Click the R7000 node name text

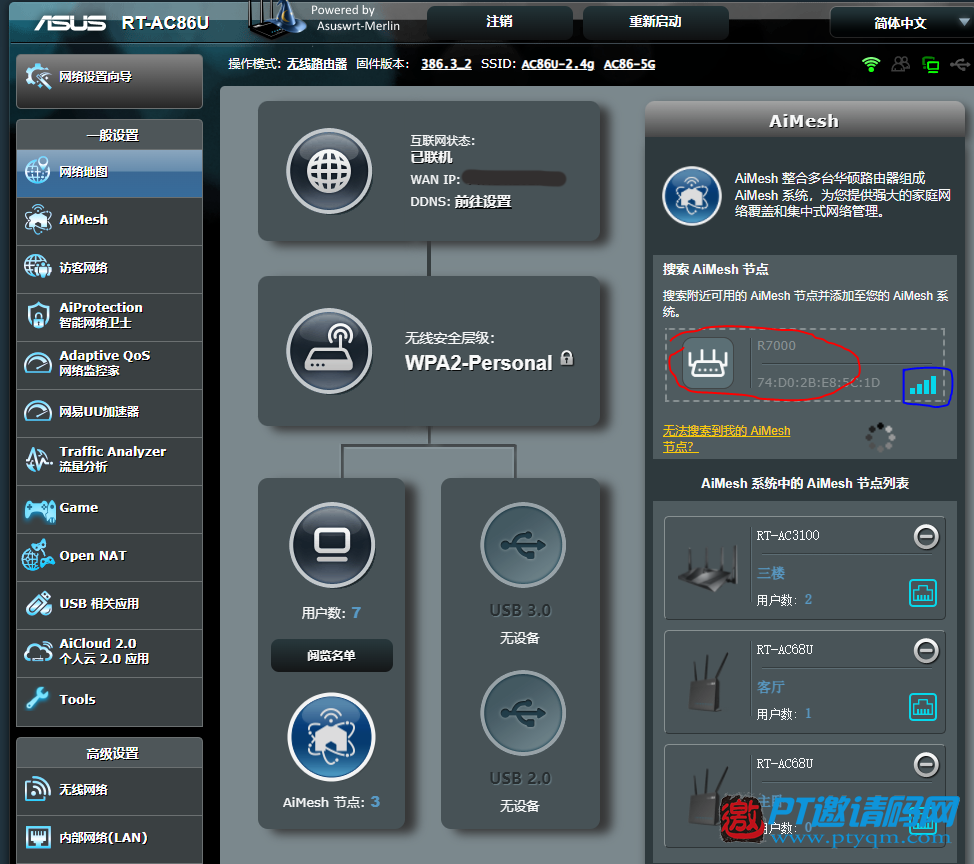tap(776, 346)
